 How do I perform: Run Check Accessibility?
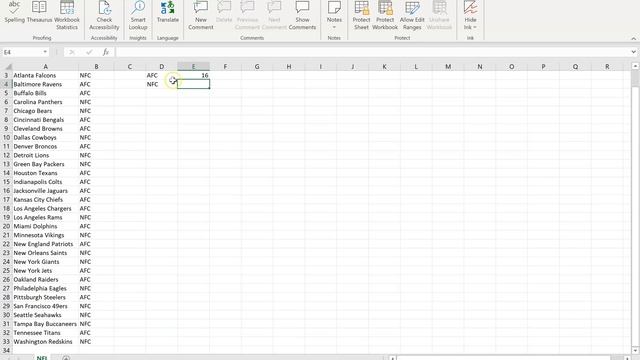[104, 16]
